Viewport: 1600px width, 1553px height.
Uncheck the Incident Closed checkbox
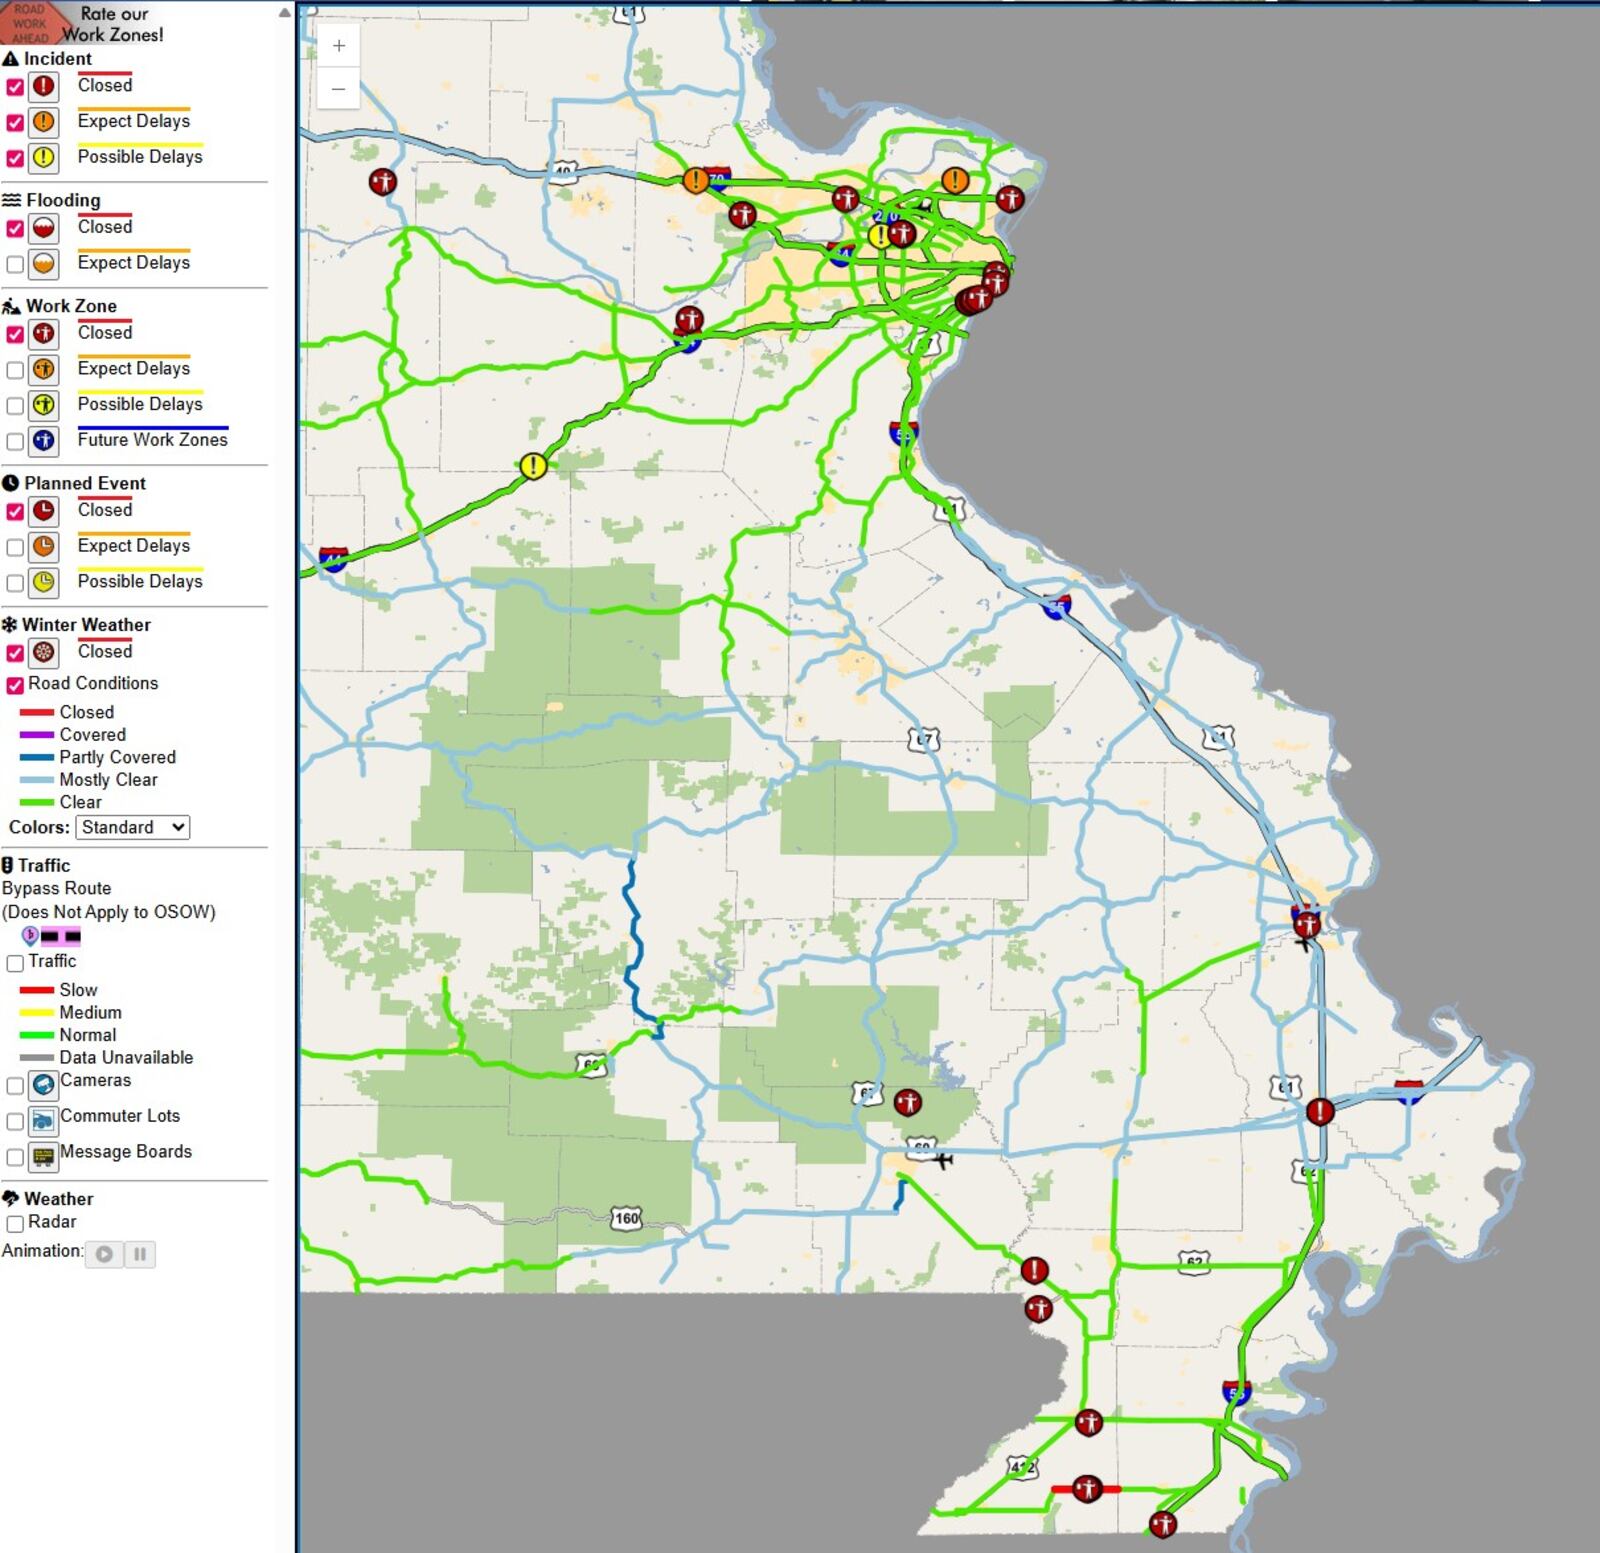point(15,87)
